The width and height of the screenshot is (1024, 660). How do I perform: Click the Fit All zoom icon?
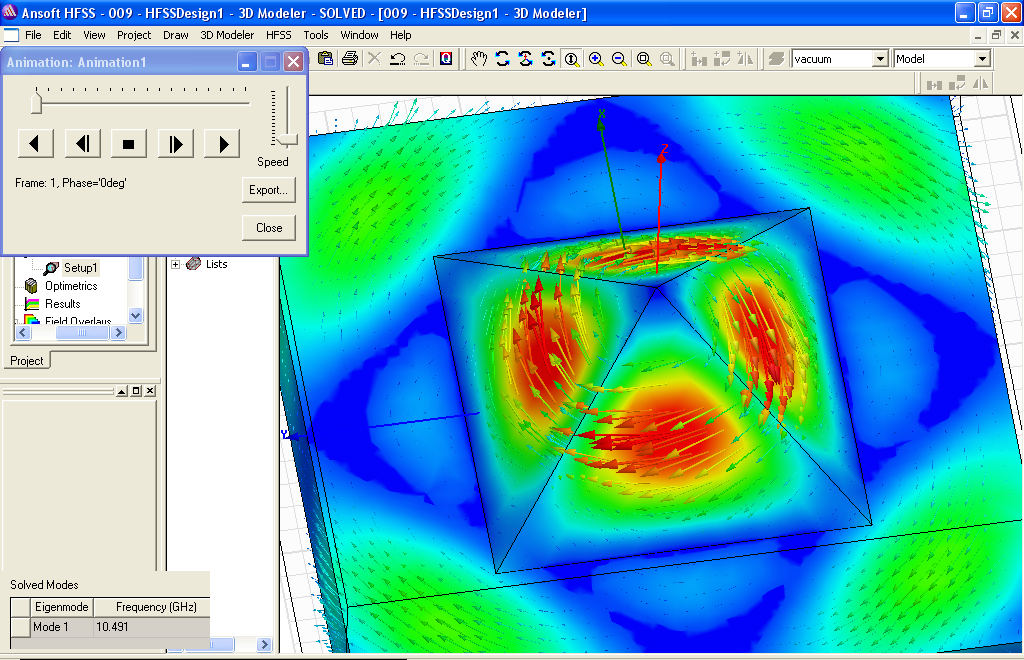pyautogui.click(x=643, y=59)
